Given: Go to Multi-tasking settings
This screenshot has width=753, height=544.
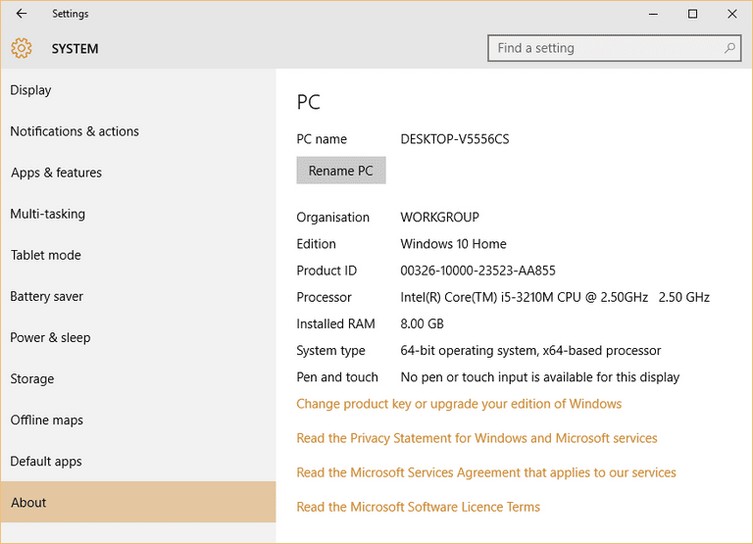Looking at the screenshot, I should tap(138, 214).
